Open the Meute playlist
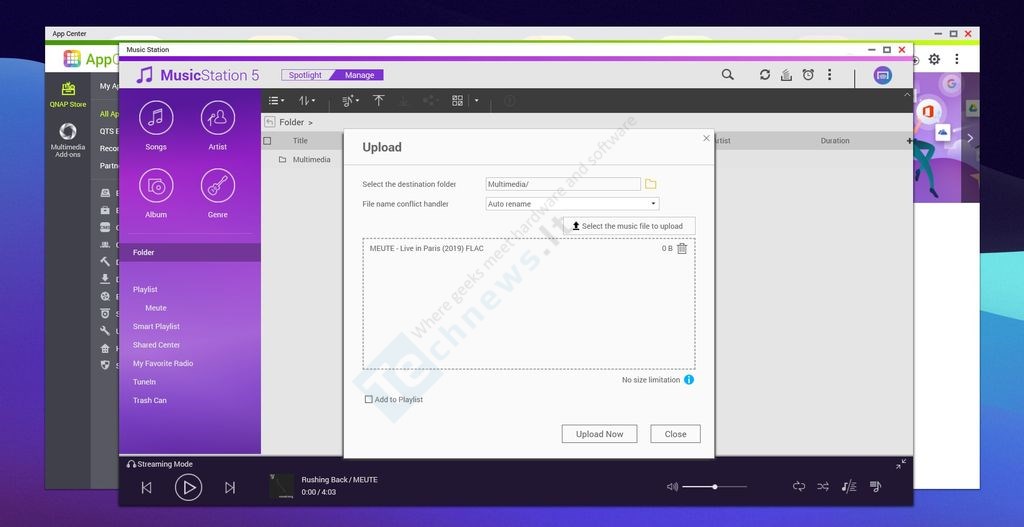This screenshot has width=1024, height=527. point(155,308)
